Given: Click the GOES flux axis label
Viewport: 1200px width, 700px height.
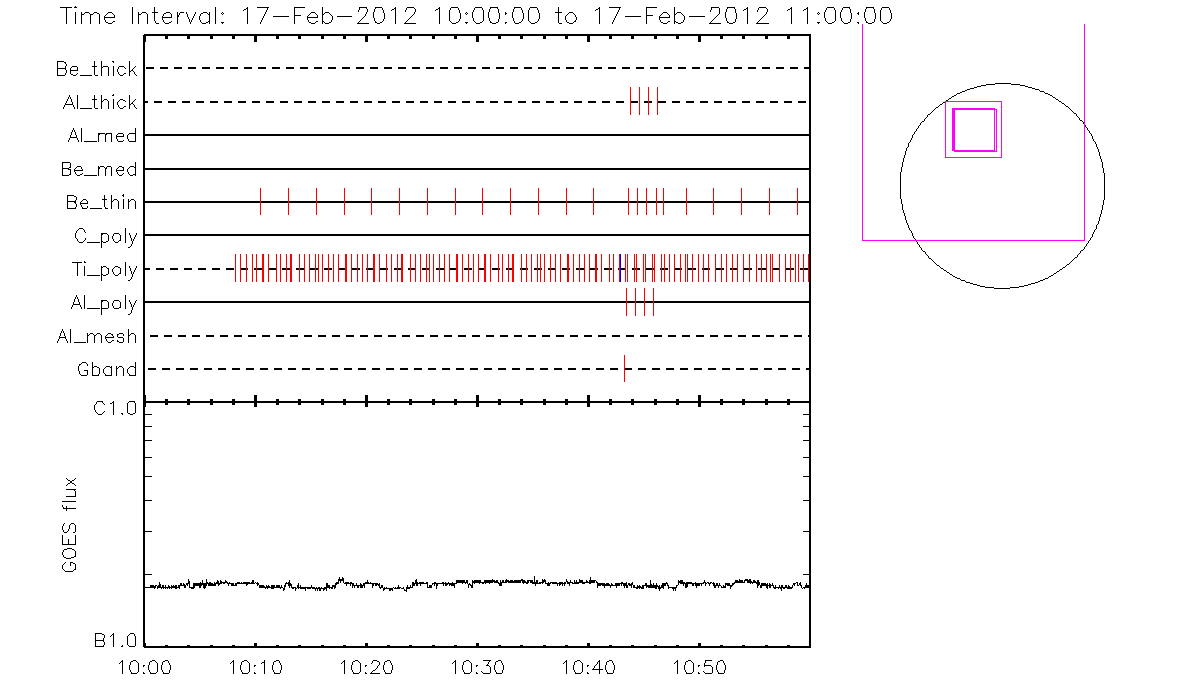Looking at the screenshot, I should pyautogui.click(x=70, y=524).
